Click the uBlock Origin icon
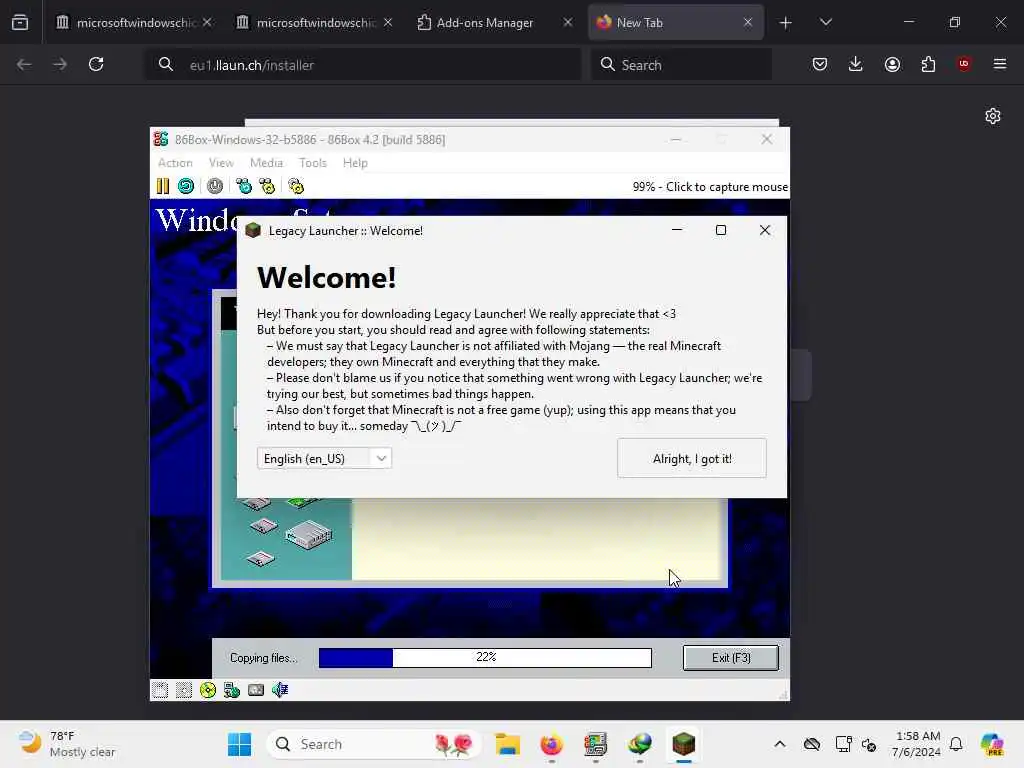1024x768 pixels. tap(964, 64)
